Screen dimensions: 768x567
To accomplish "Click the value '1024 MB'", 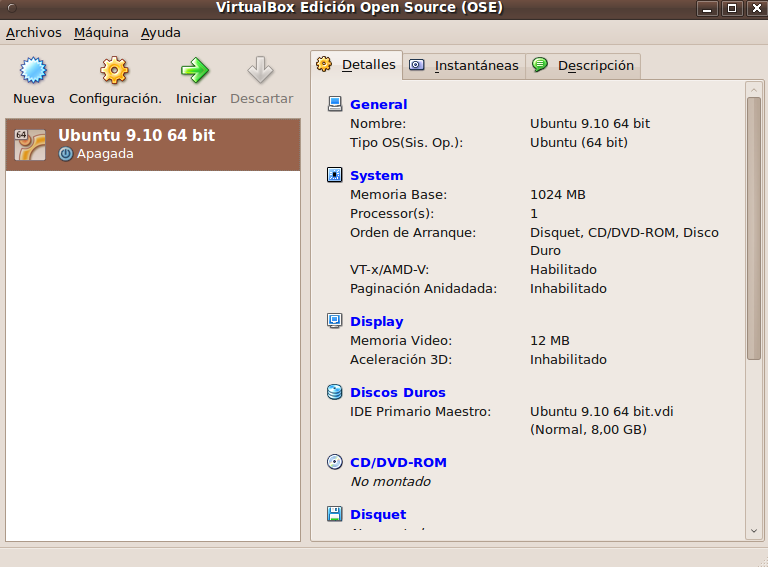I will pyautogui.click(x=558, y=194).
